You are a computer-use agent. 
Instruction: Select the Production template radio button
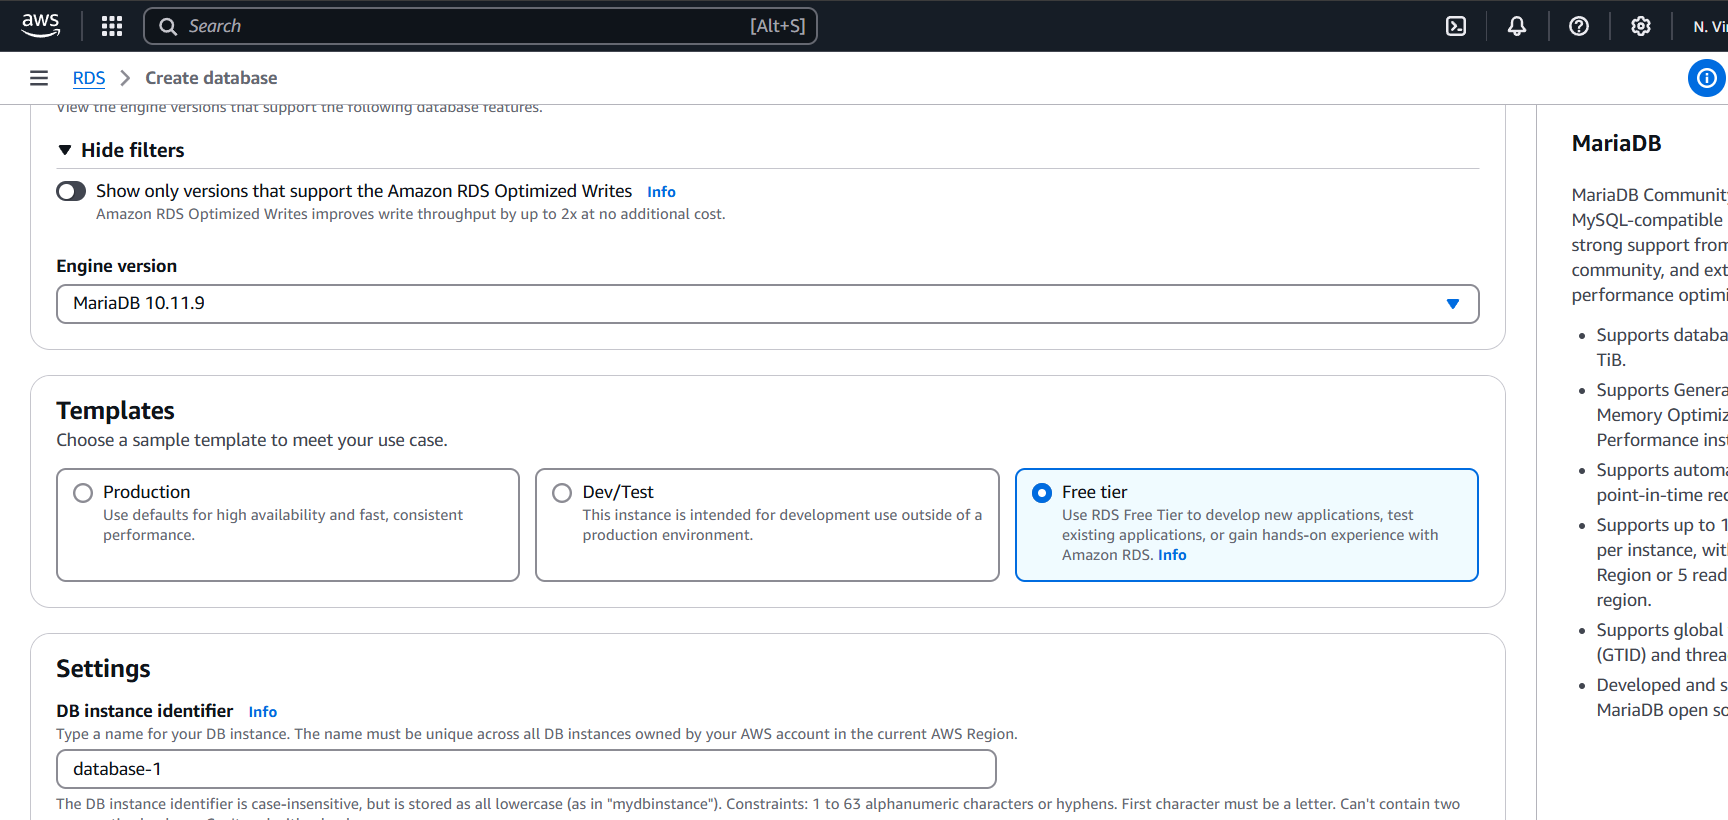[x=83, y=493]
